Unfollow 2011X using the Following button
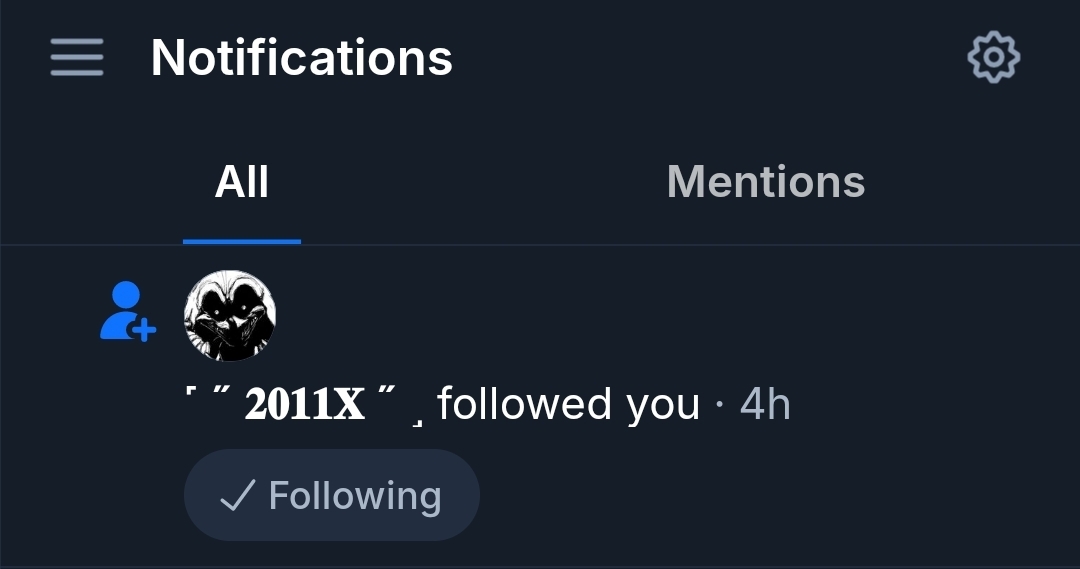 (x=331, y=495)
